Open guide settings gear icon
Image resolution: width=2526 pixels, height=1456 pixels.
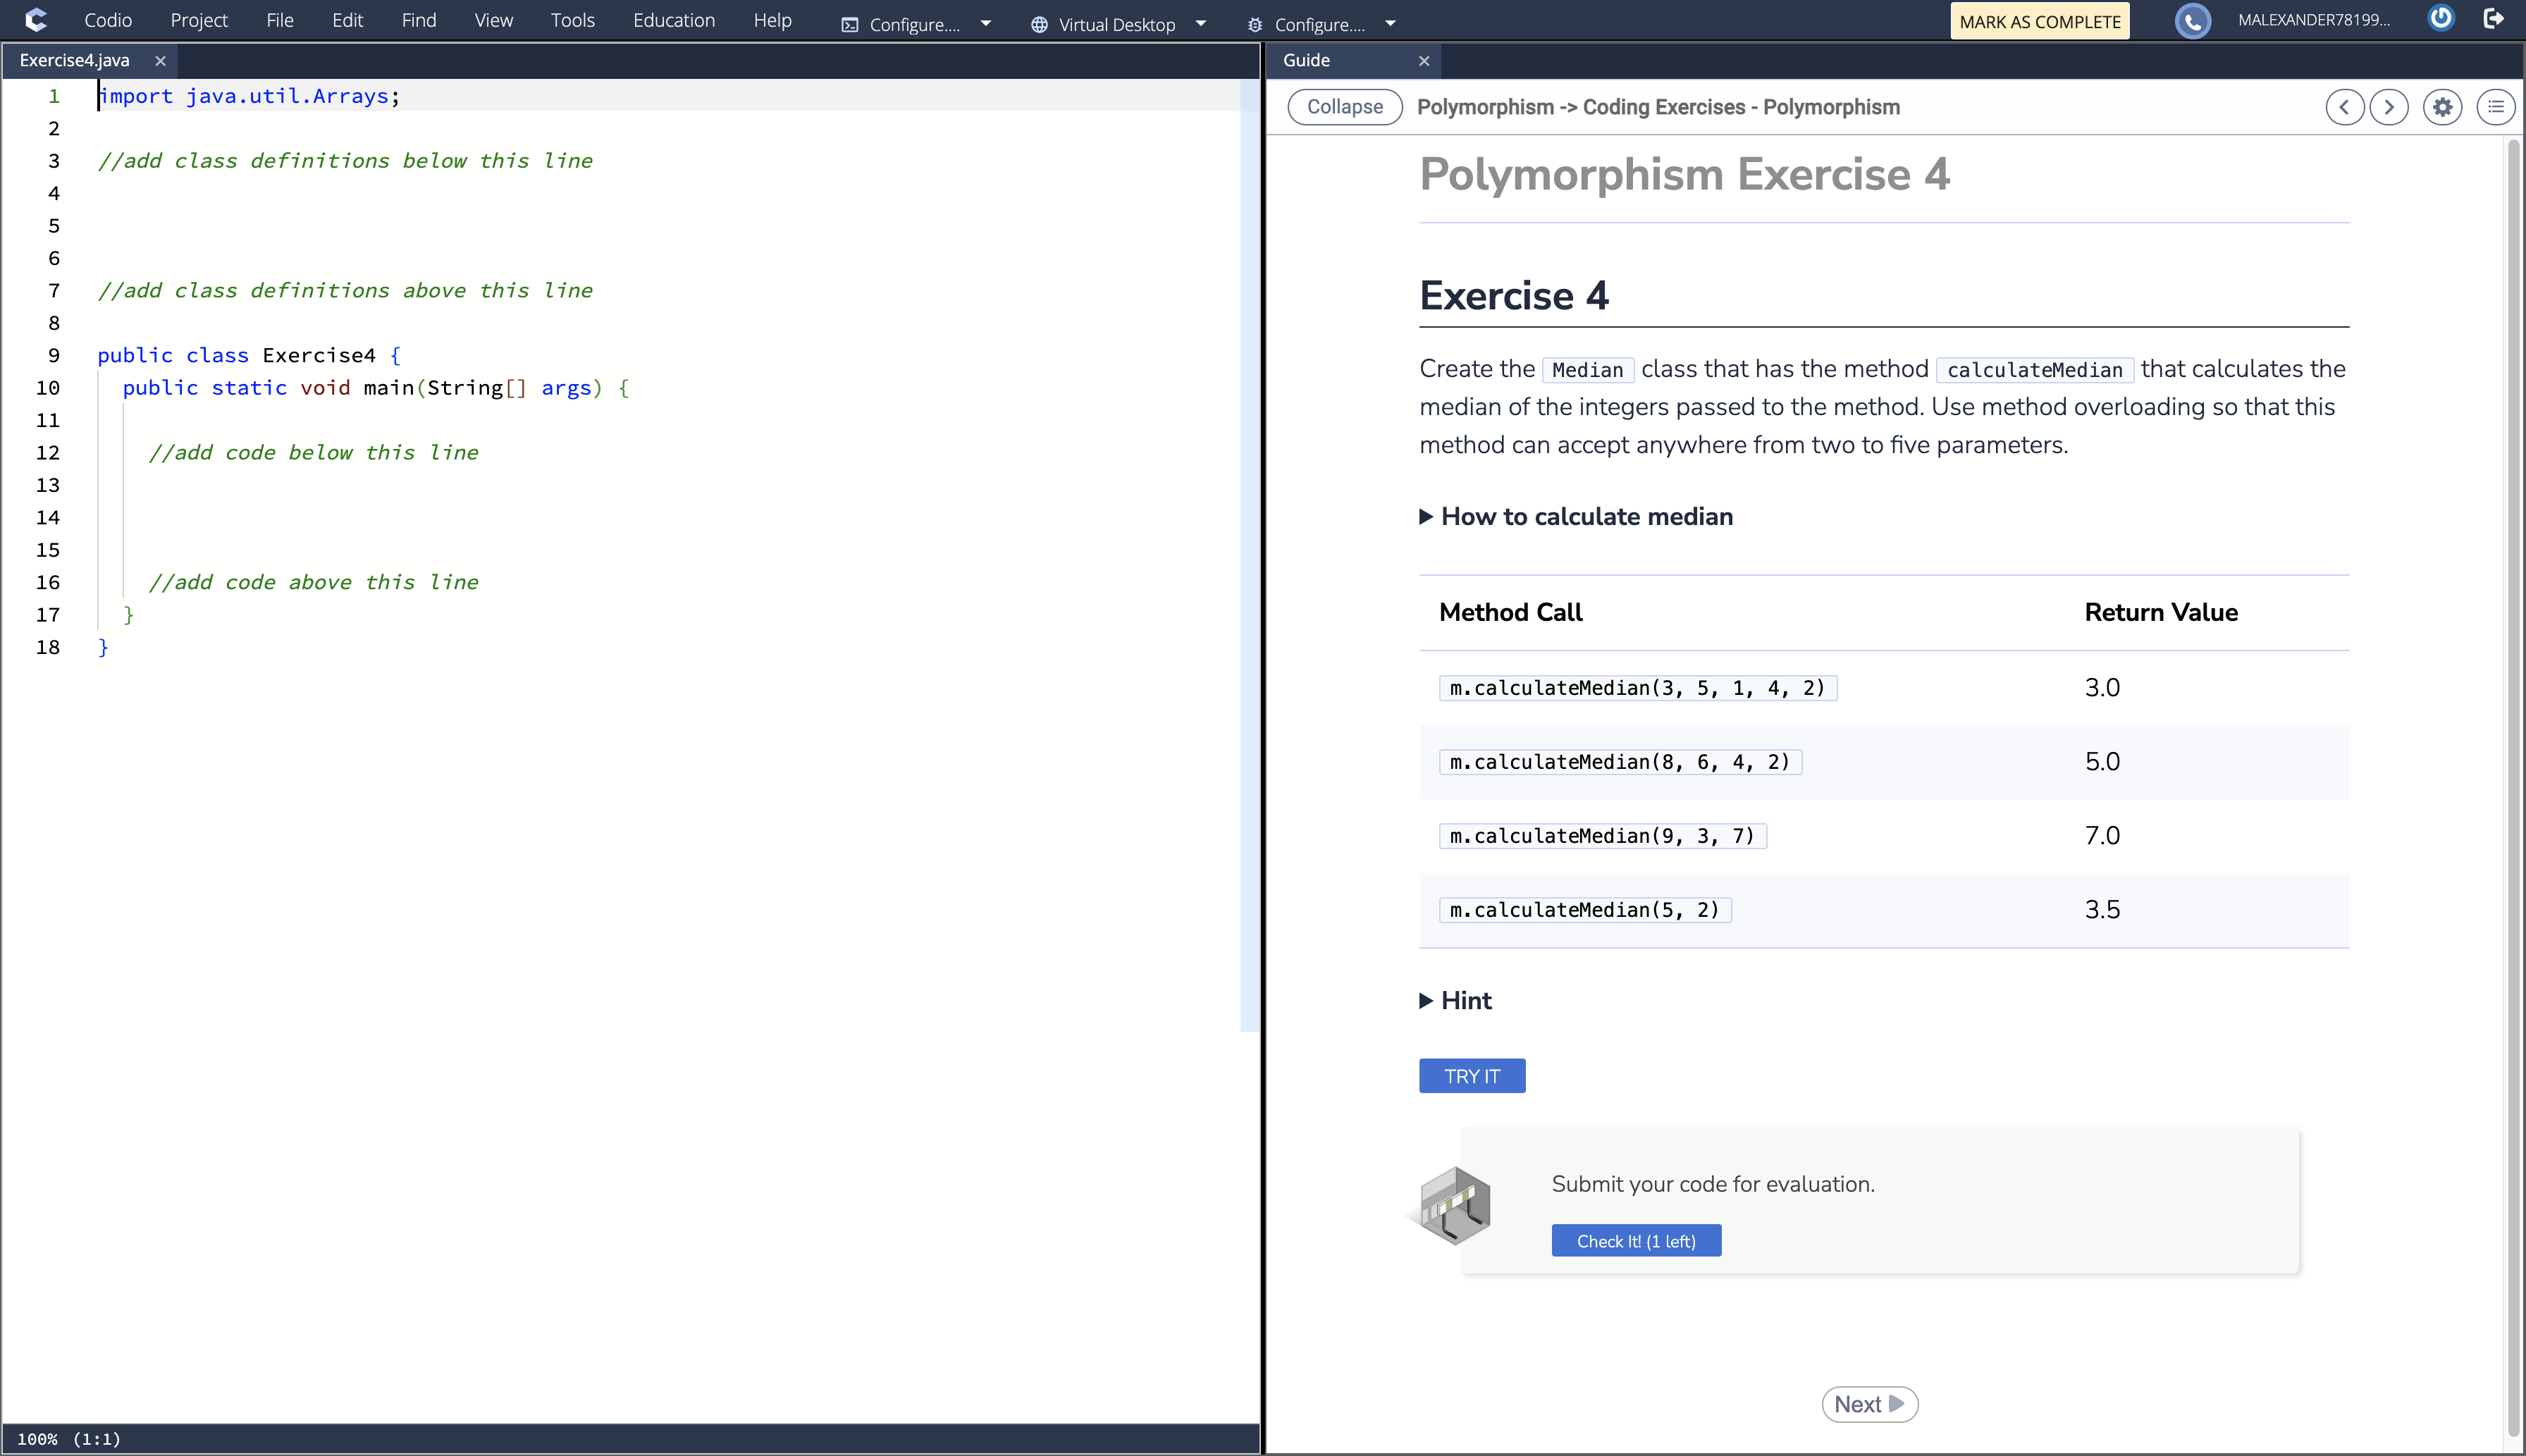(2442, 107)
